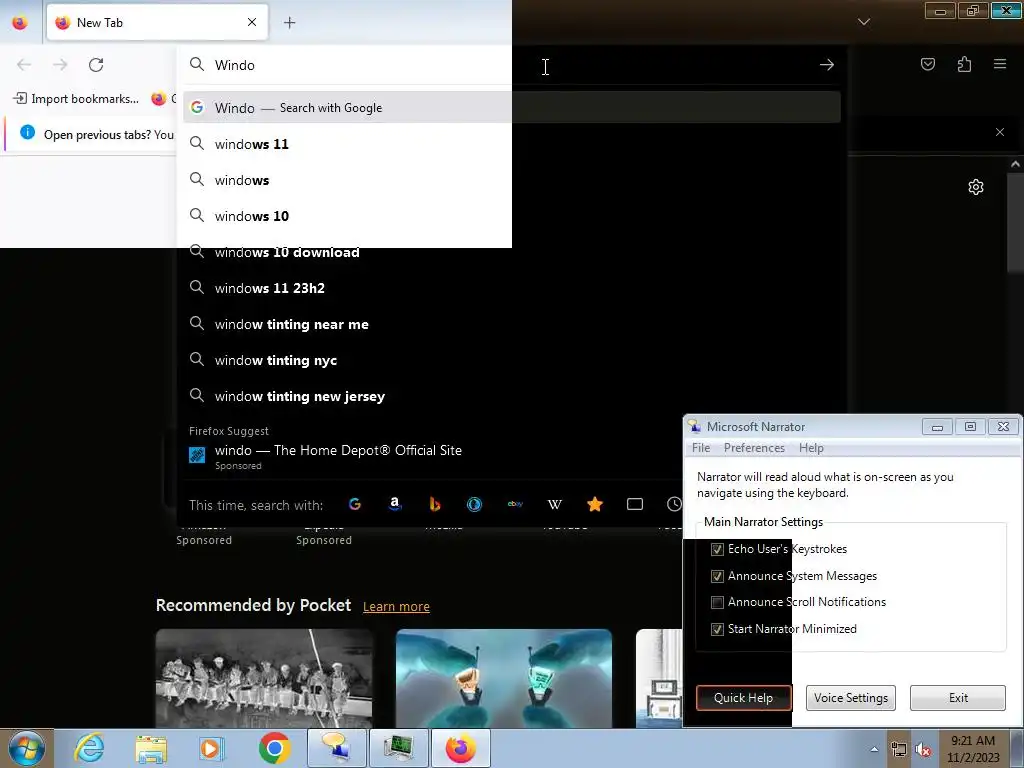The image size is (1024, 768).
Task: Open Google Chrome from the taskbar
Action: (x=274, y=748)
